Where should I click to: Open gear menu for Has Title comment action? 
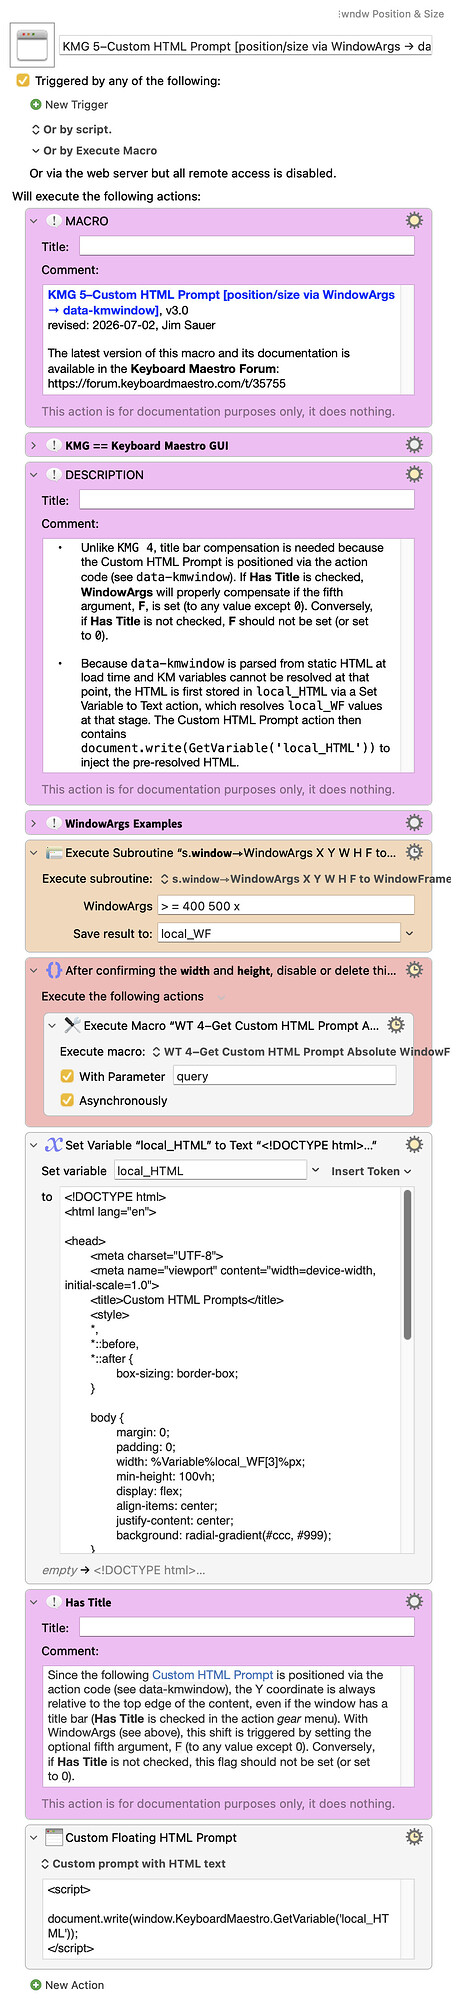click(x=414, y=1601)
